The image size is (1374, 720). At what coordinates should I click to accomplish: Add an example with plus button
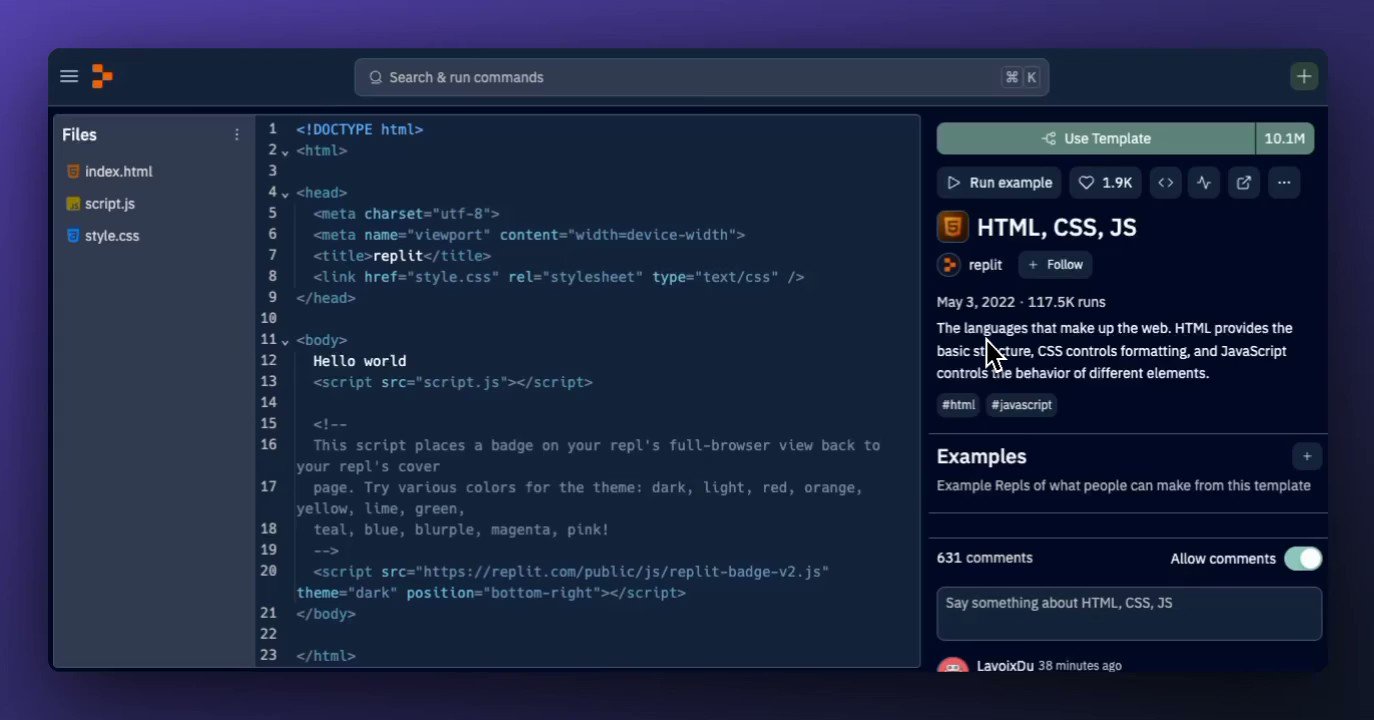point(1307,456)
